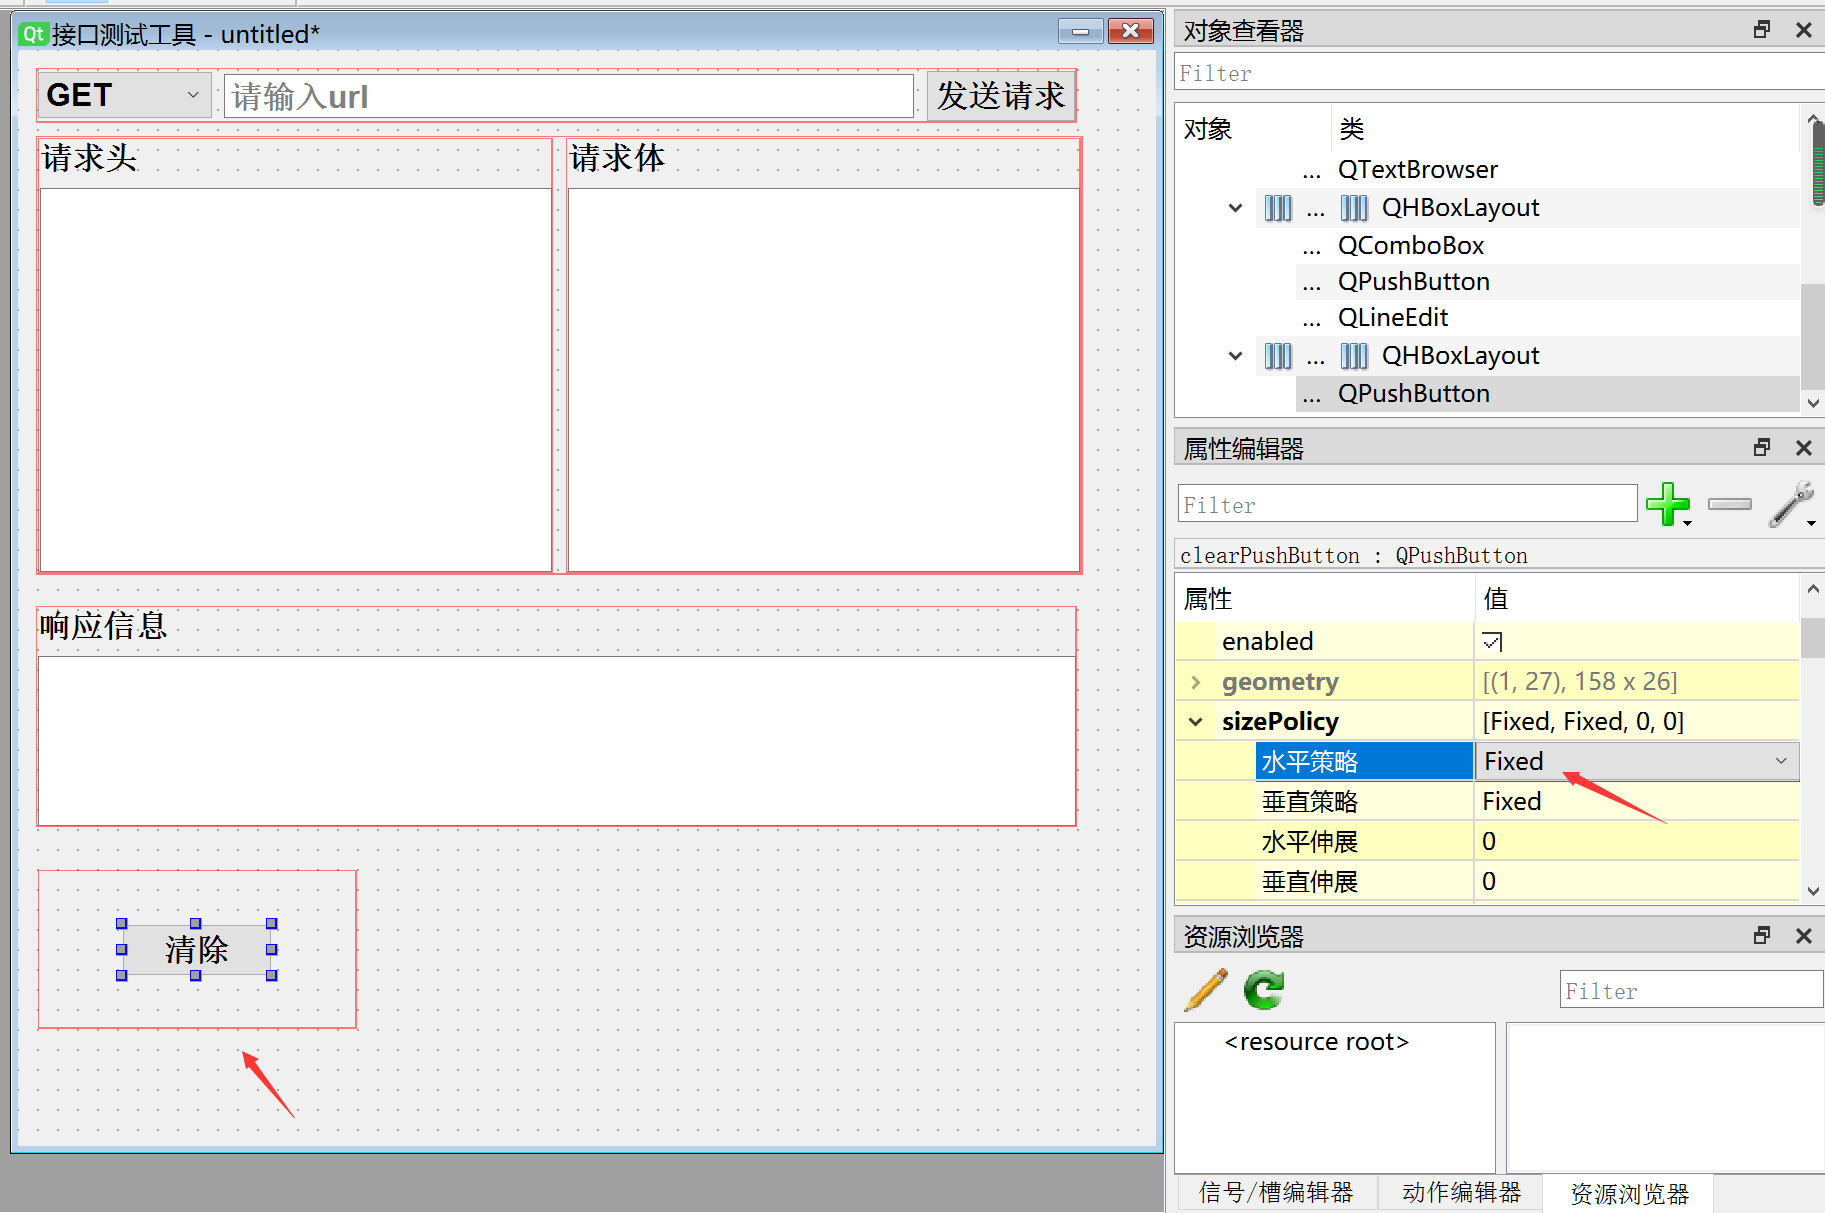Select the <resource root> tree item

1316,1042
